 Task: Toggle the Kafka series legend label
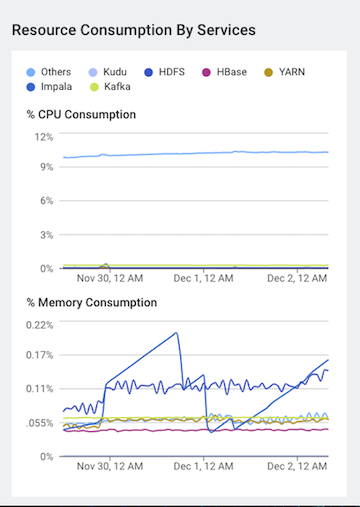117,87
